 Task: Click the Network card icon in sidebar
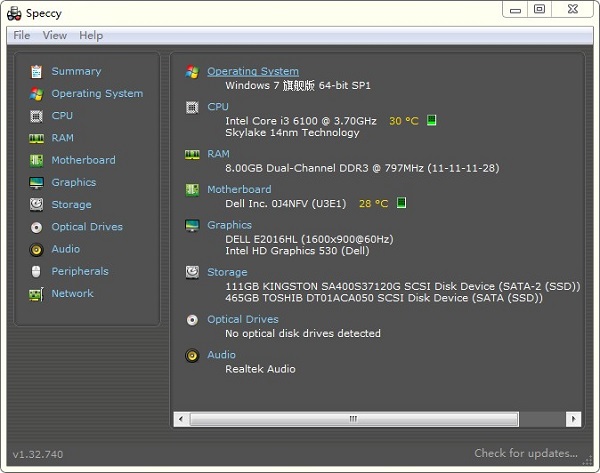36,294
